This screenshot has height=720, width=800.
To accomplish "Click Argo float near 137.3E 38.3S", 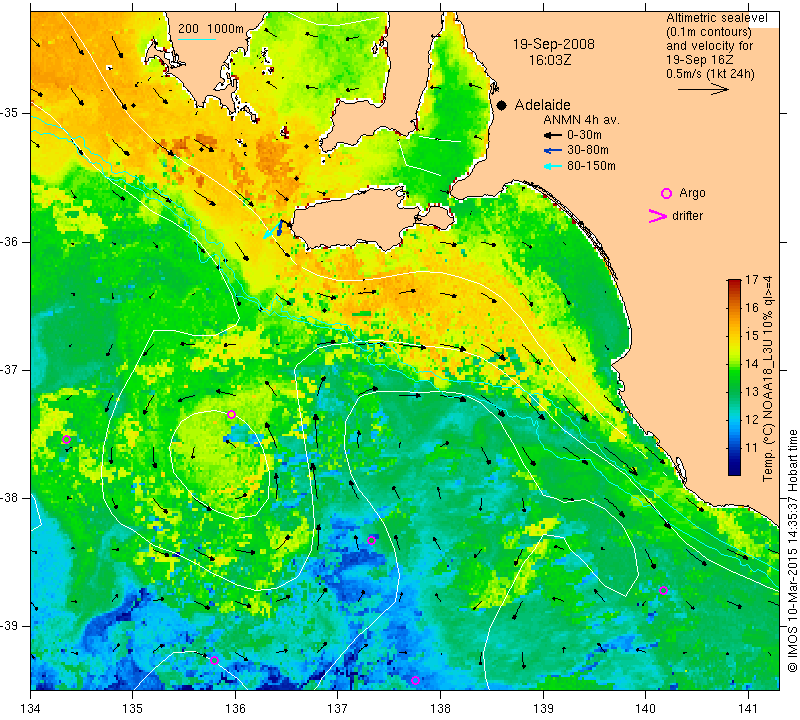I will (371, 540).
